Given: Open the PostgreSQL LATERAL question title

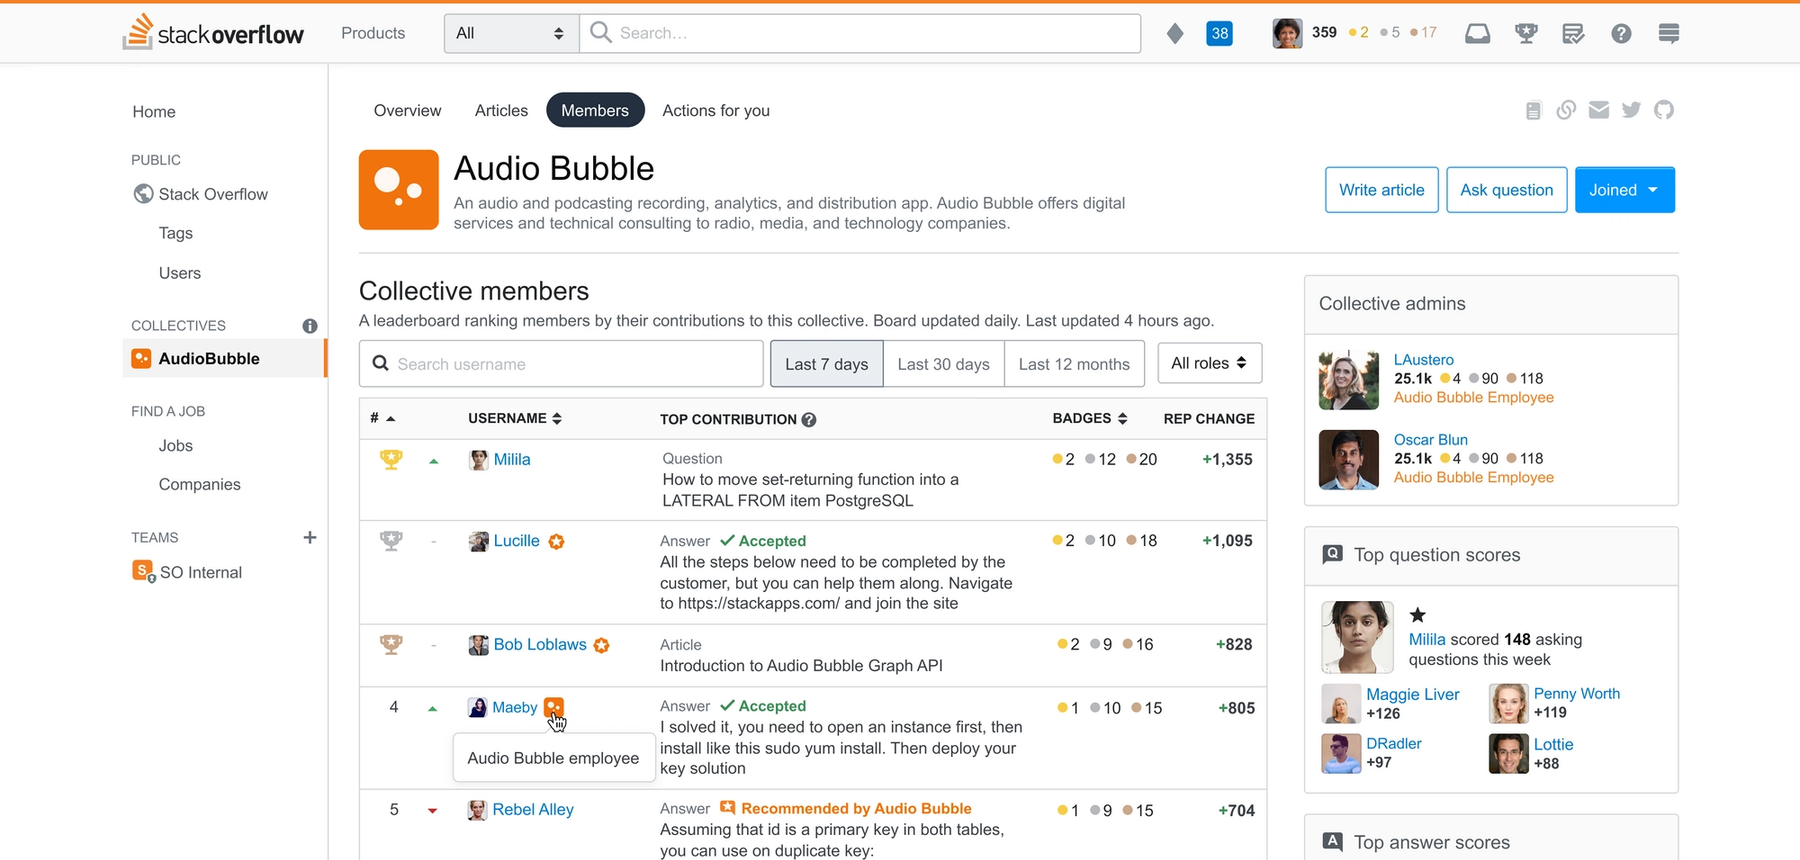Looking at the screenshot, I should click(811, 490).
